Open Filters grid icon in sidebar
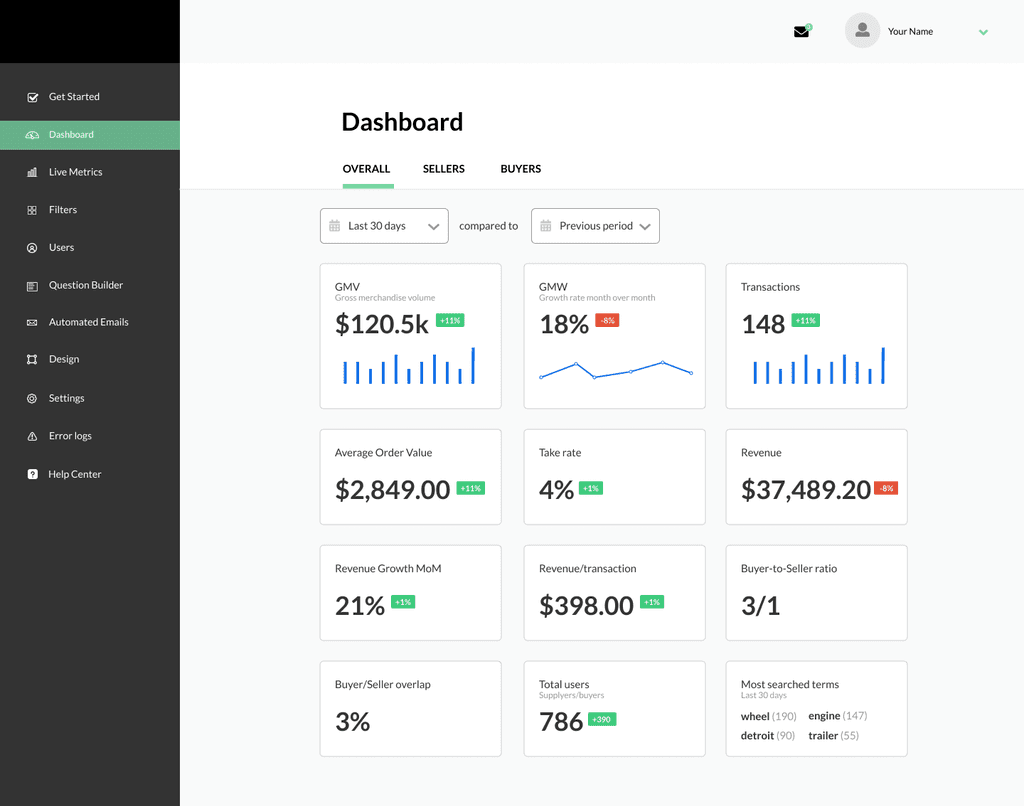The image size is (1024, 806). [32, 210]
